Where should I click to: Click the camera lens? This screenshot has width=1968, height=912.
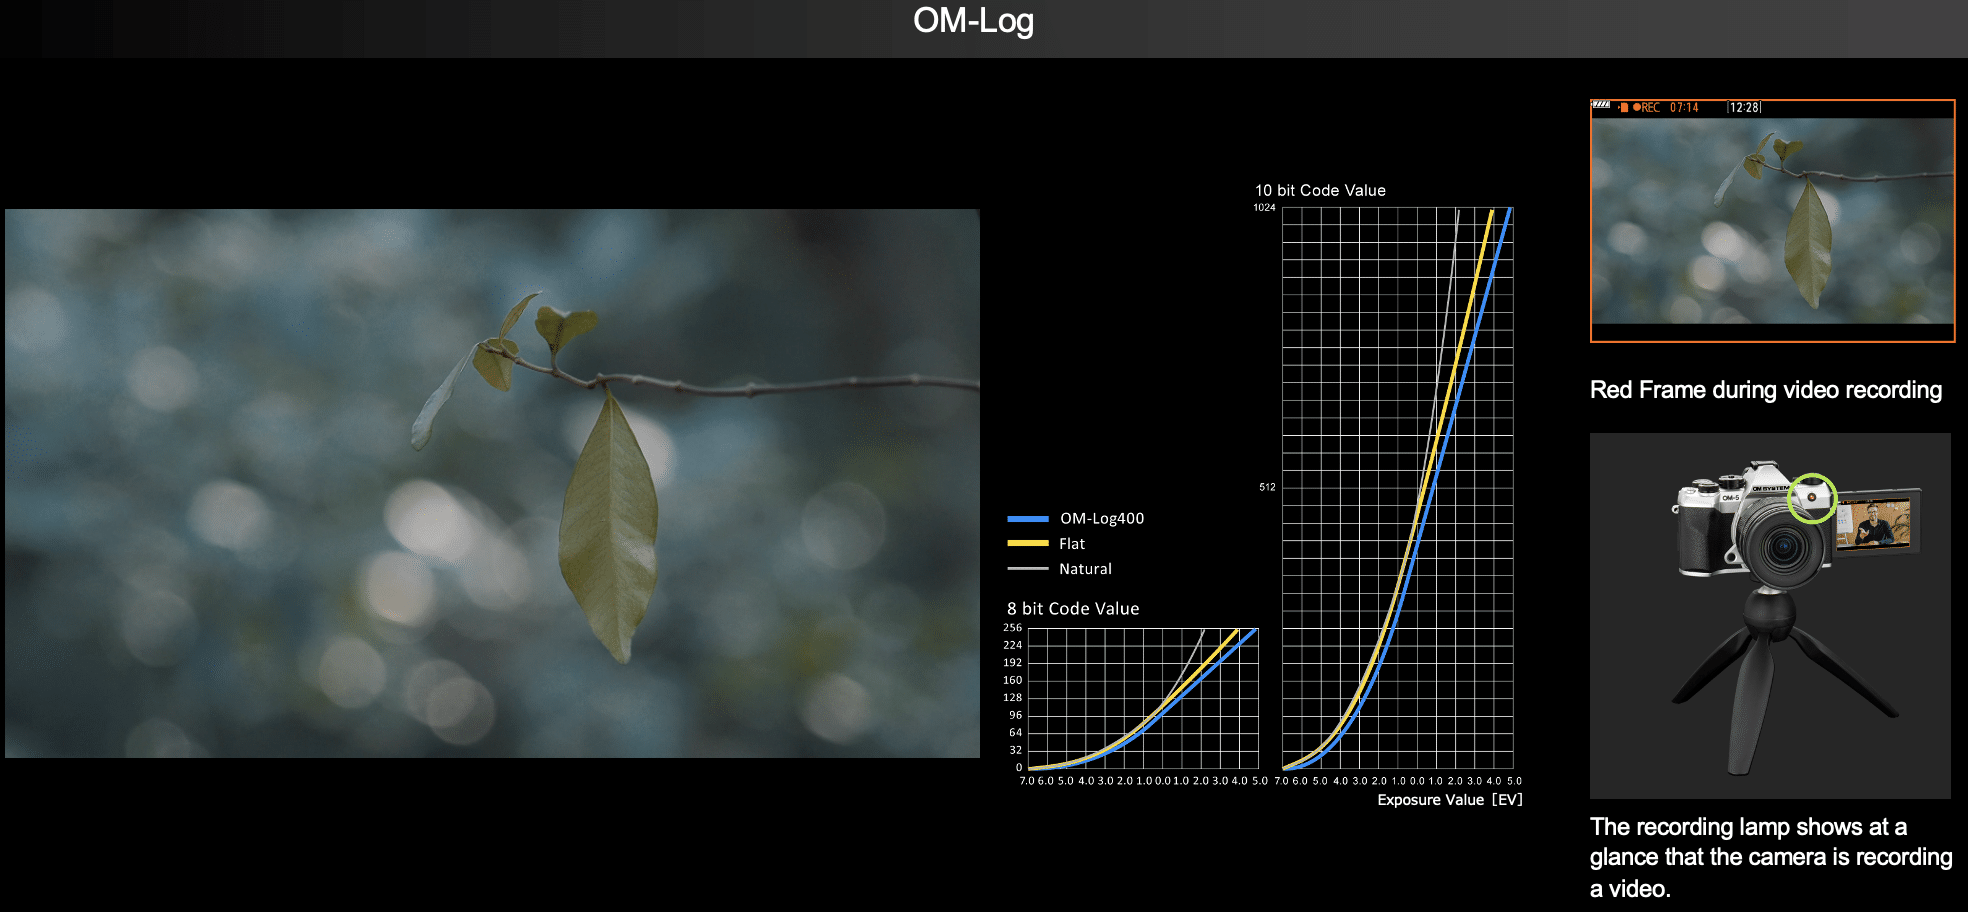1783,547
